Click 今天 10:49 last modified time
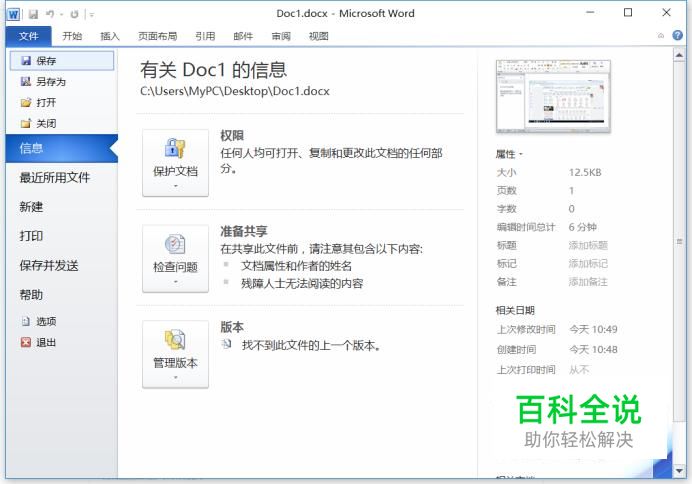The image size is (692, 484). pos(594,329)
